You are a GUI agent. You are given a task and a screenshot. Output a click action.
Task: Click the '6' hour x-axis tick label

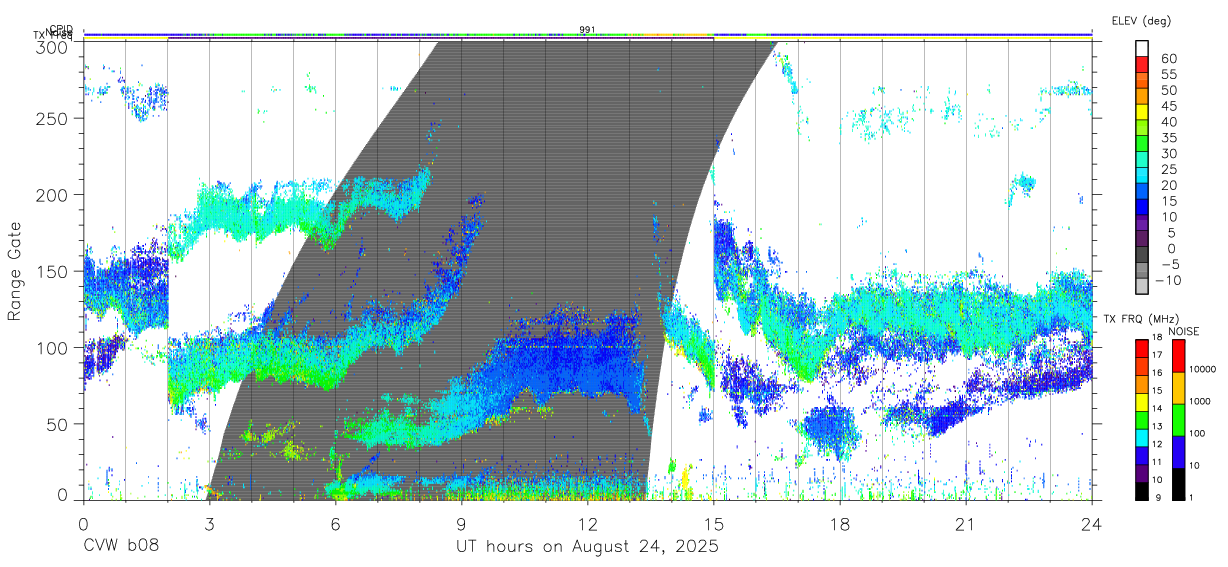pos(335,524)
